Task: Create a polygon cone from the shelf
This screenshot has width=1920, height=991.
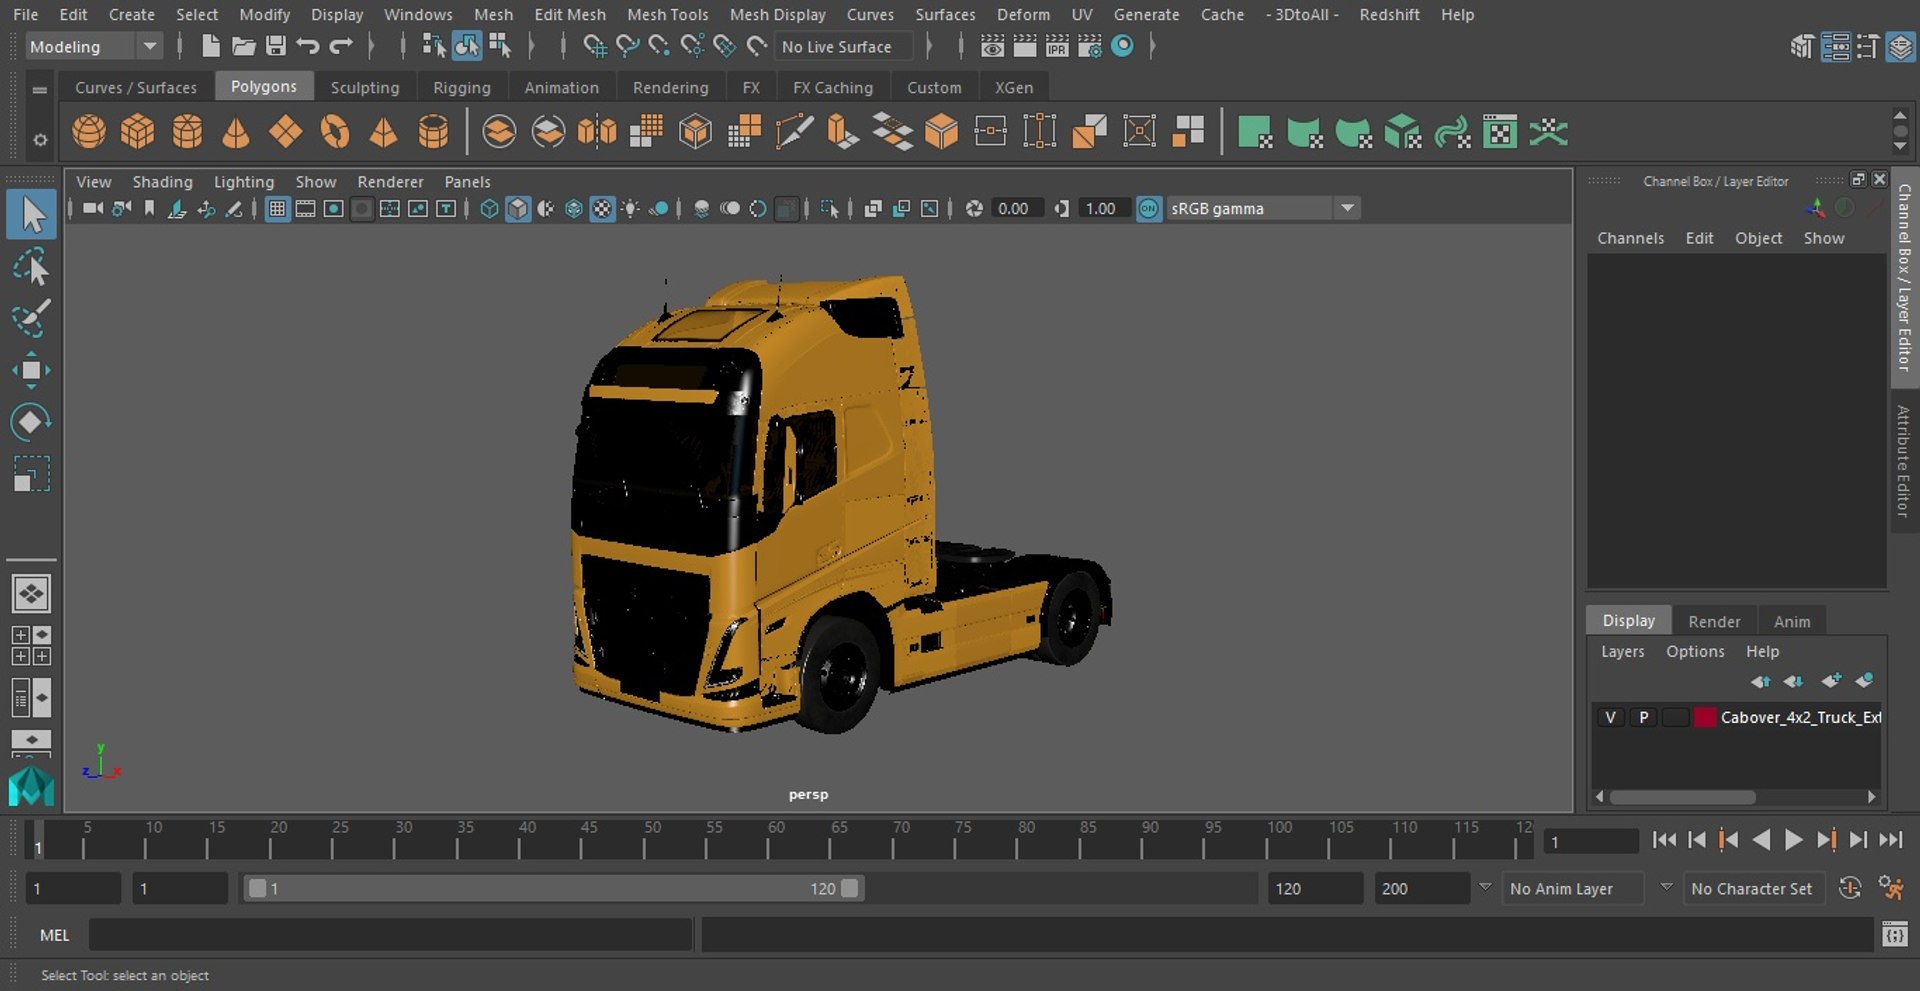Action: 236,131
